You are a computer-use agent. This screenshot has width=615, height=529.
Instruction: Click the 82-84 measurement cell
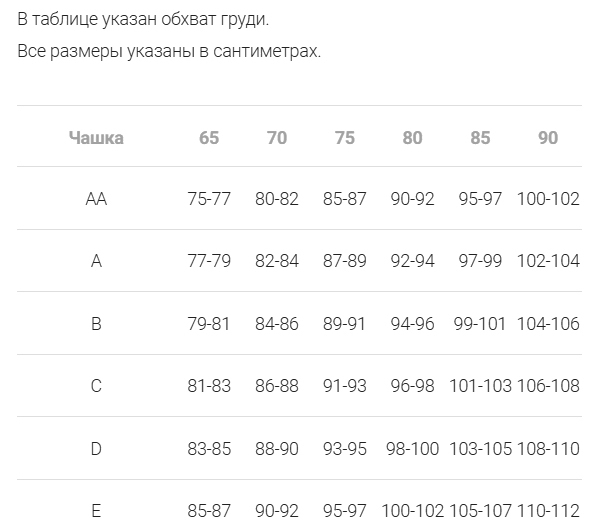click(277, 262)
